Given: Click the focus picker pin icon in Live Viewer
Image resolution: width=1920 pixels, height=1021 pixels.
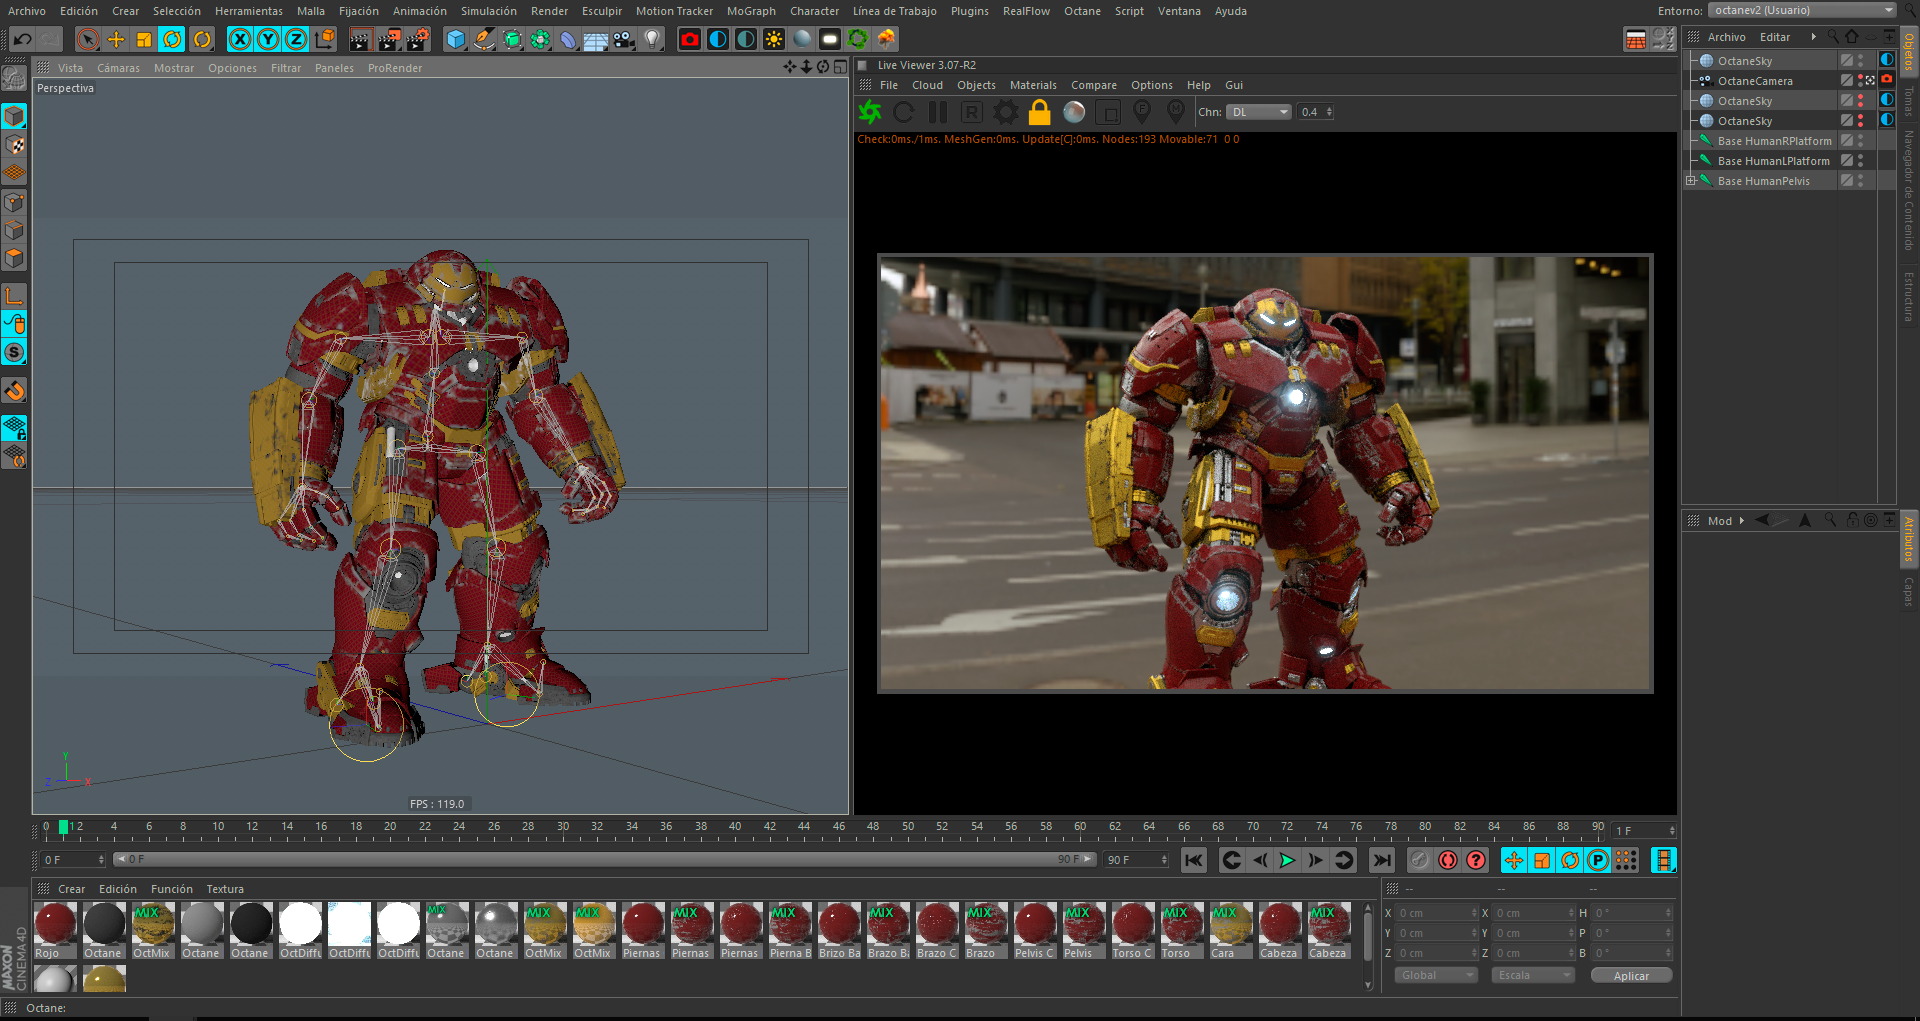Looking at the screenshot, I should click(1142, 112).
